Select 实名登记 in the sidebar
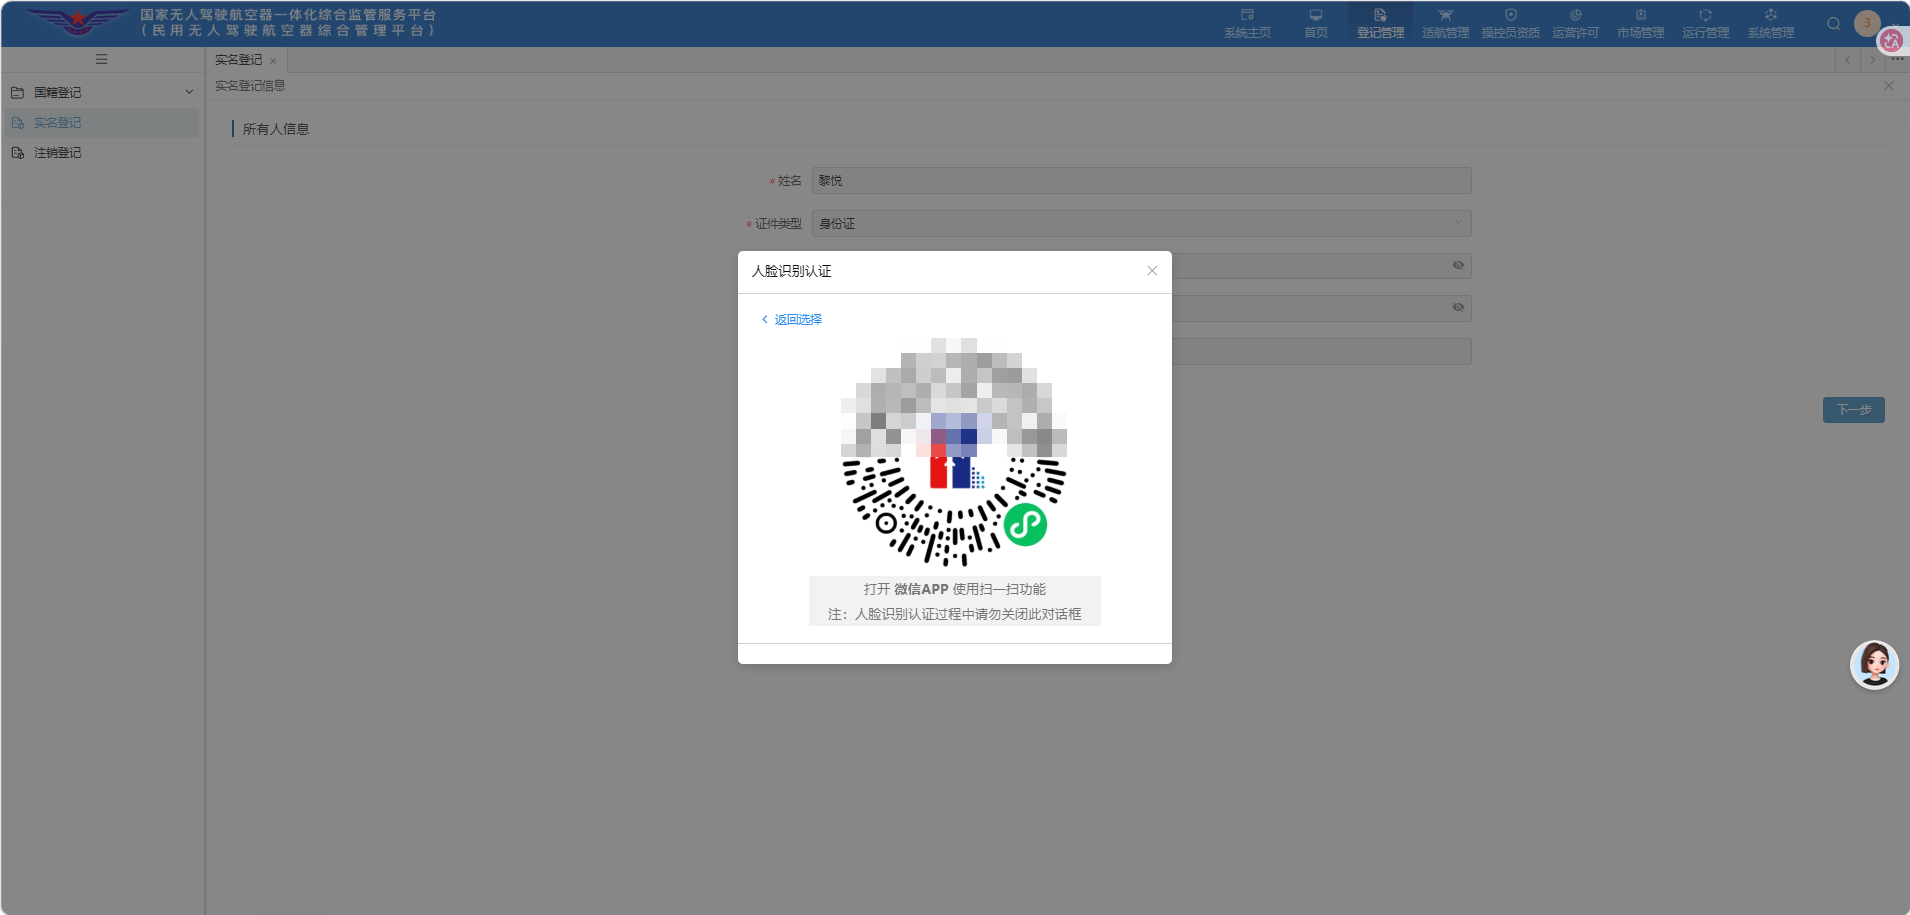1910x915 pixels. click(102, 123)
